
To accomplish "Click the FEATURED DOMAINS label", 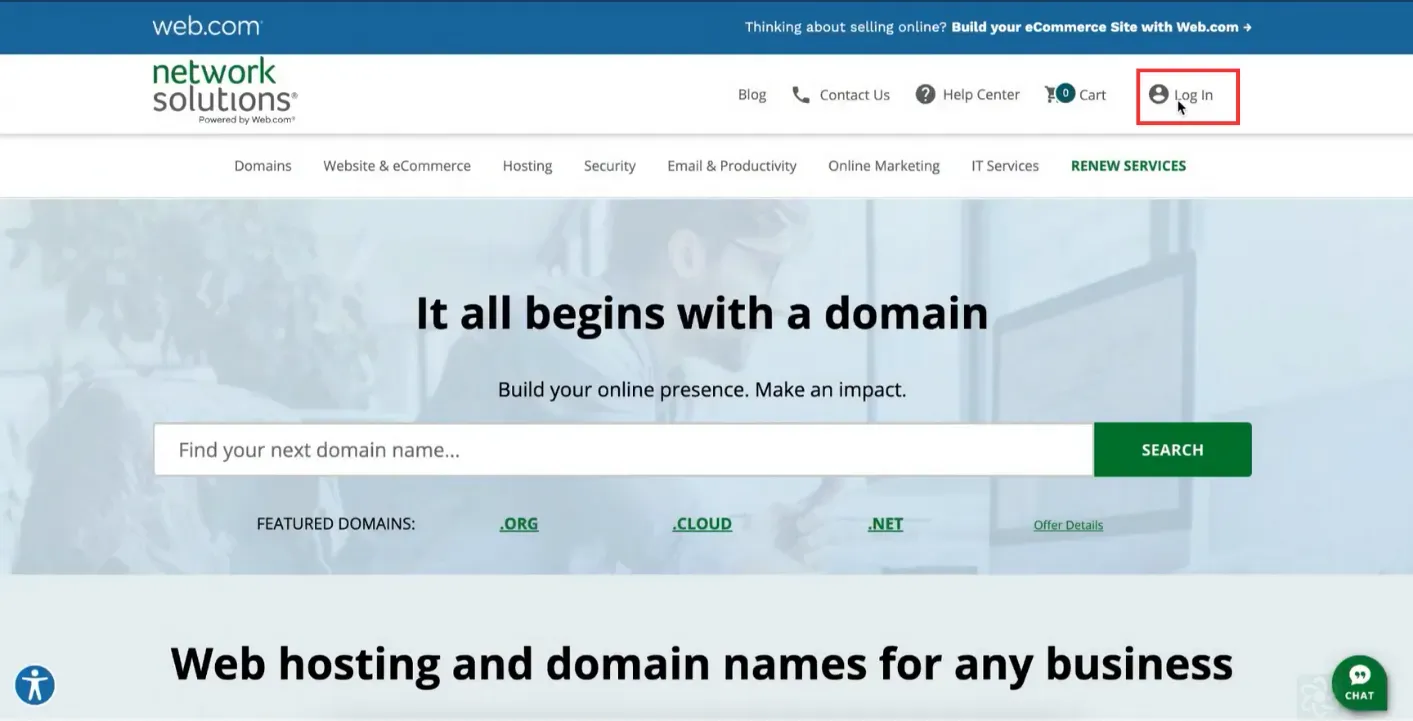I will point(336,524).
